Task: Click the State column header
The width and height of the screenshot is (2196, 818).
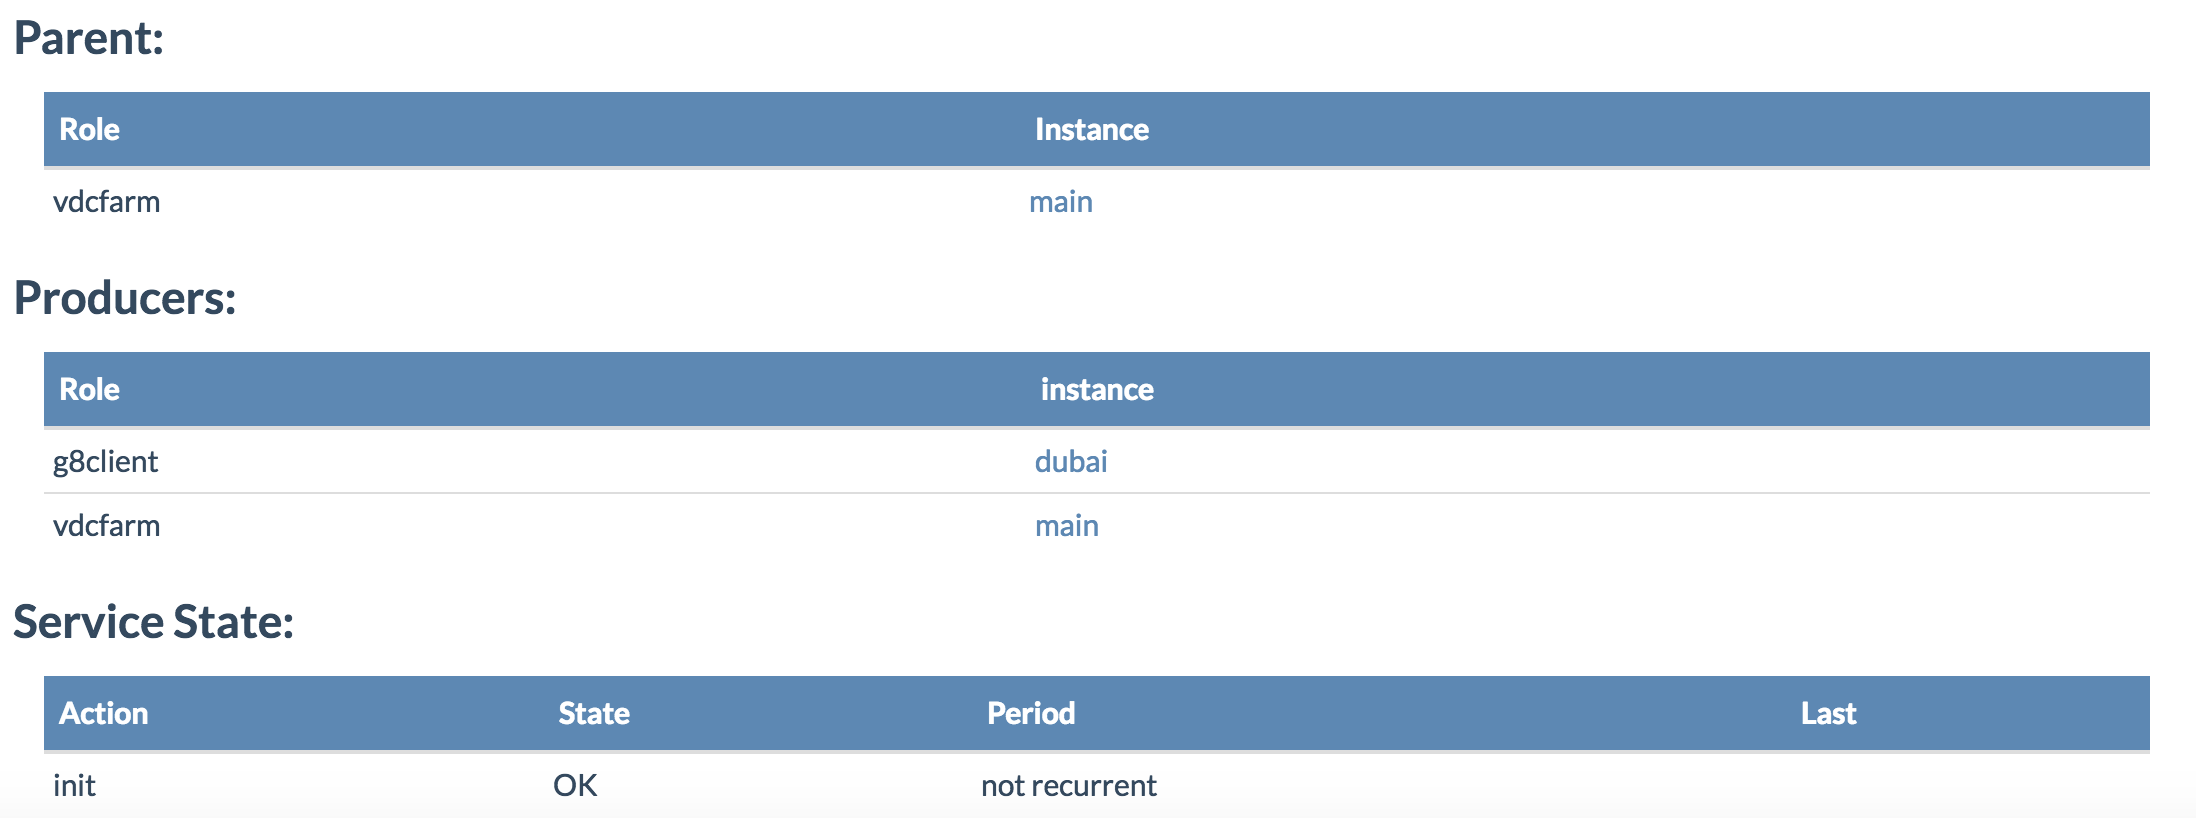Action: pyautogui.click(x=593, y=714)
